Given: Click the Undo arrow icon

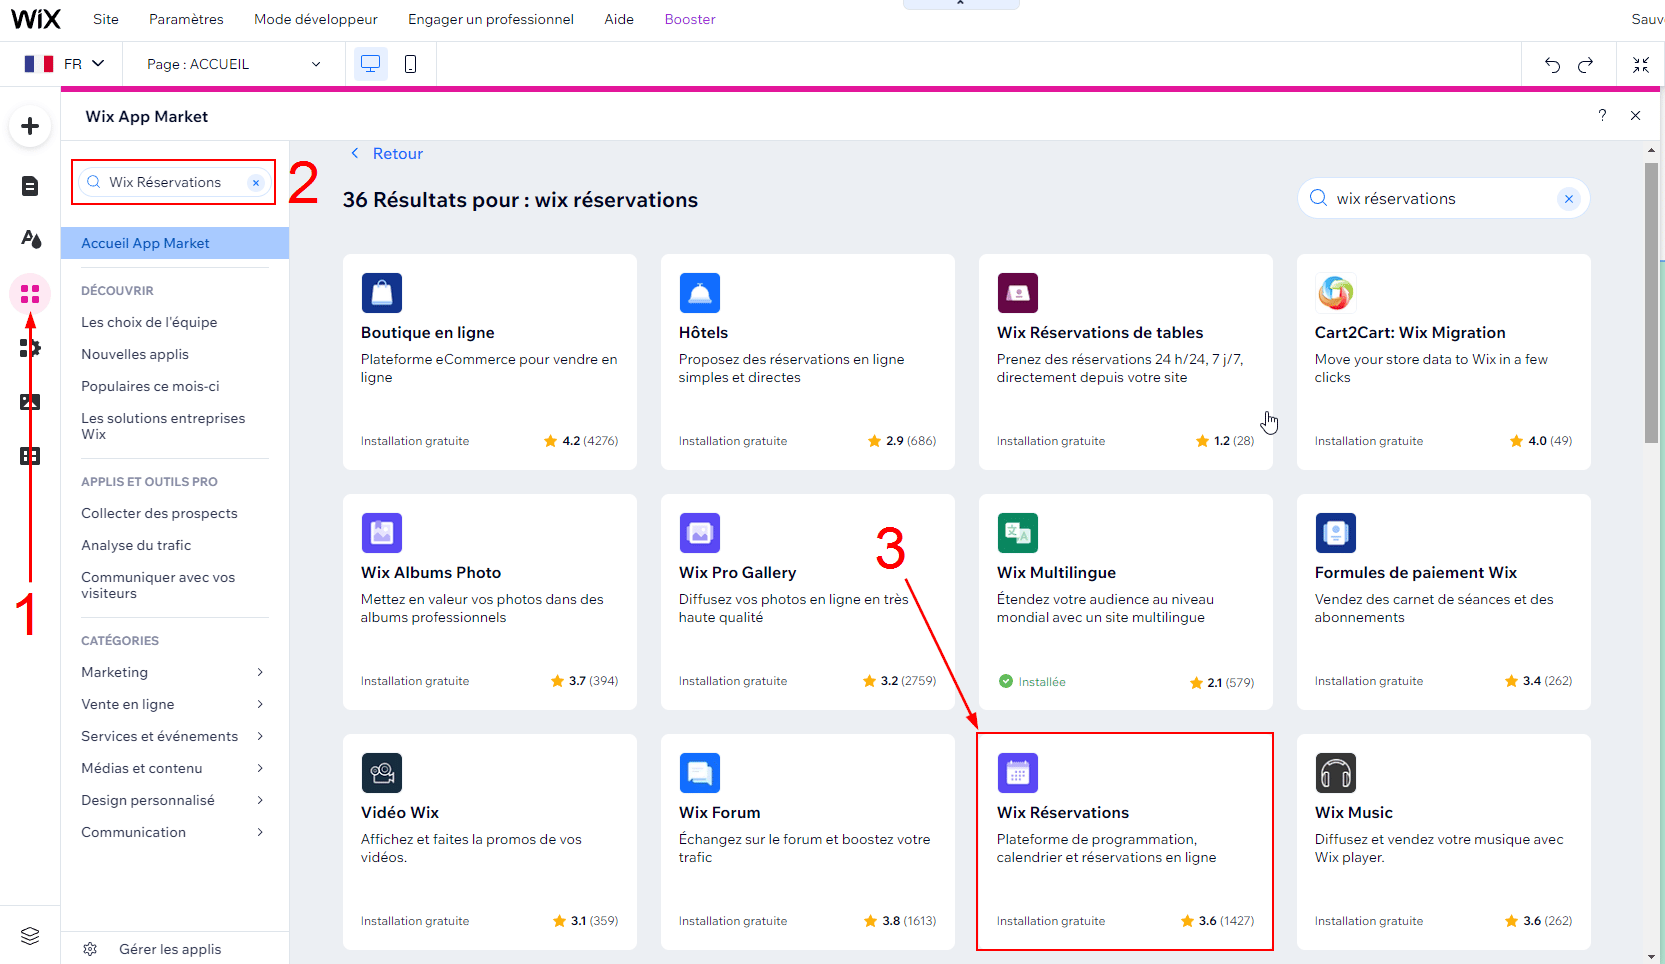Looking at the screenshot, I should (x=1552, y=65).
